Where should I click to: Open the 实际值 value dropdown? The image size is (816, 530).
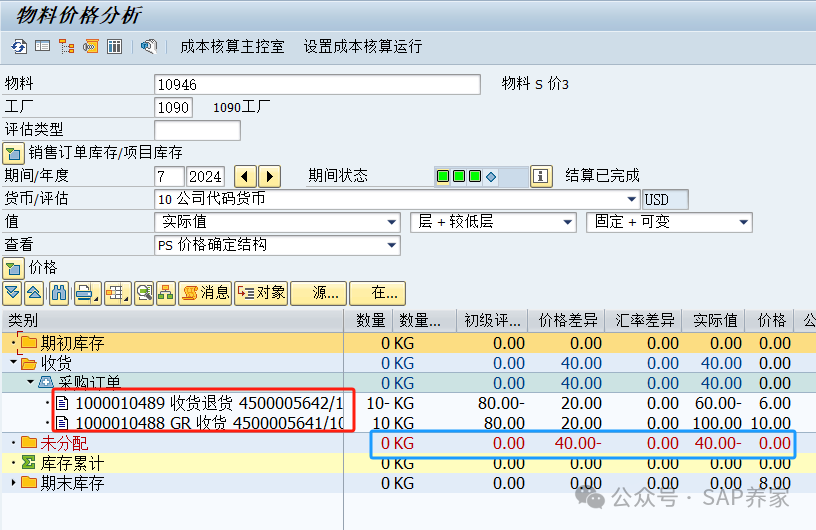(x=392, y=222)
